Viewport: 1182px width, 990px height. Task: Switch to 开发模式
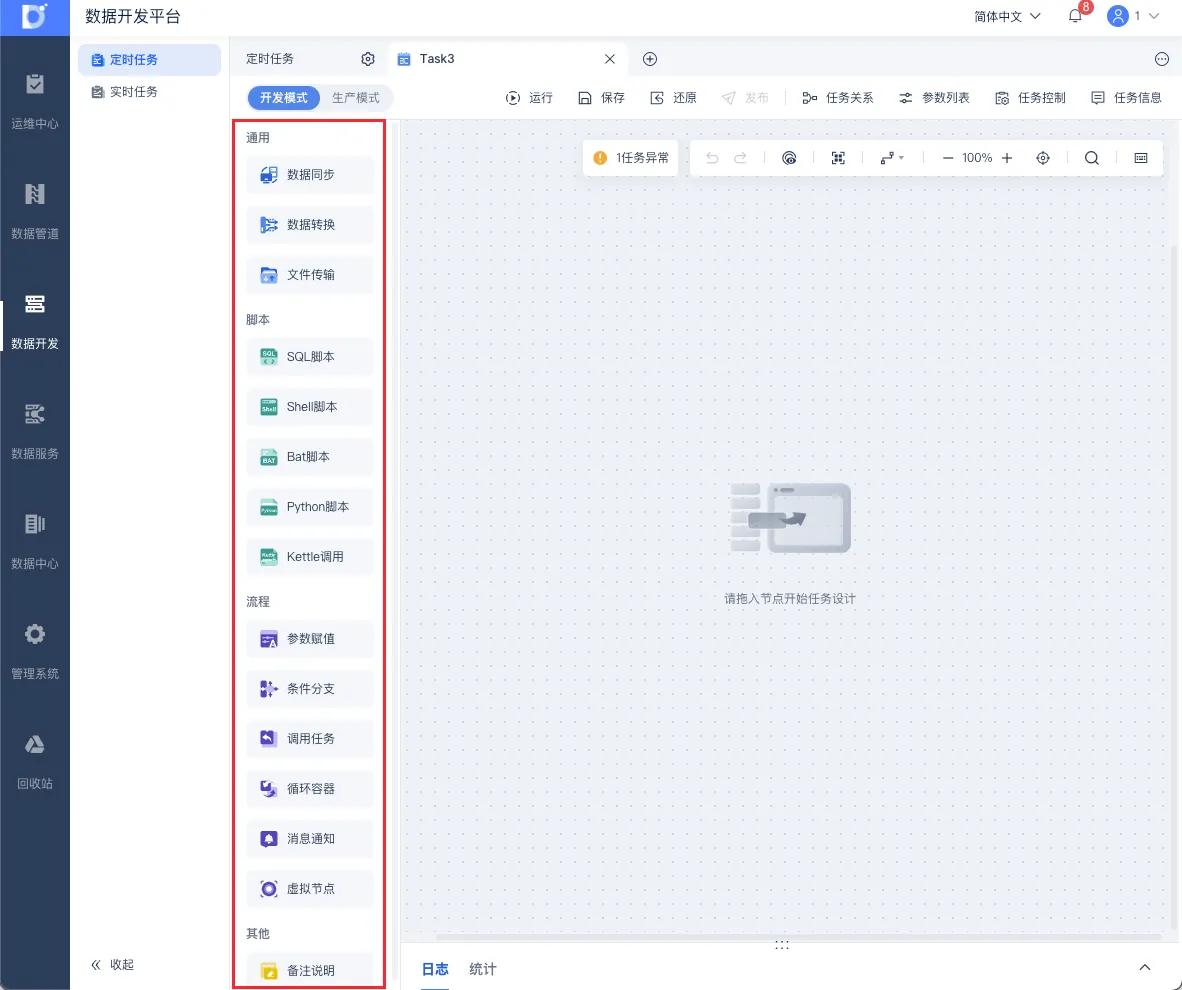pos(283,97)
